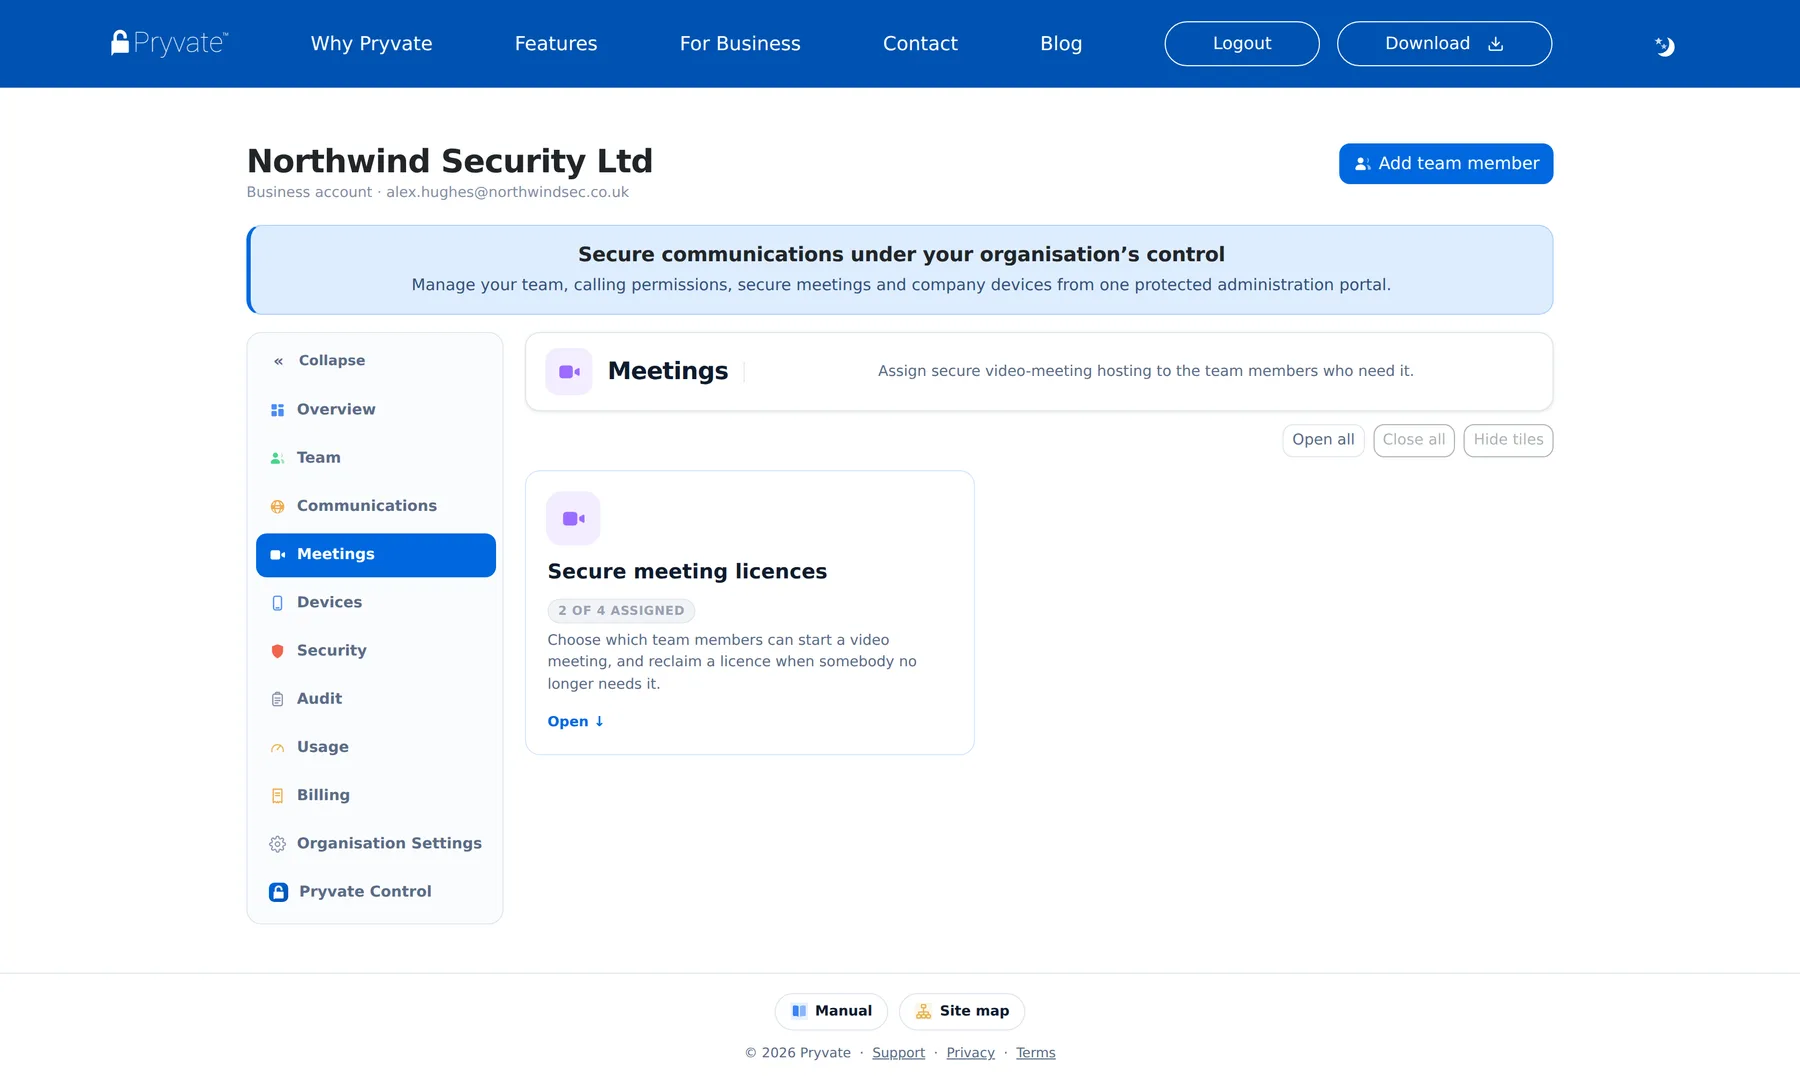This screenshot has height=1085, width=1800.
Task: Click the Site map hierarchy icon
Action: (924, 1011)
